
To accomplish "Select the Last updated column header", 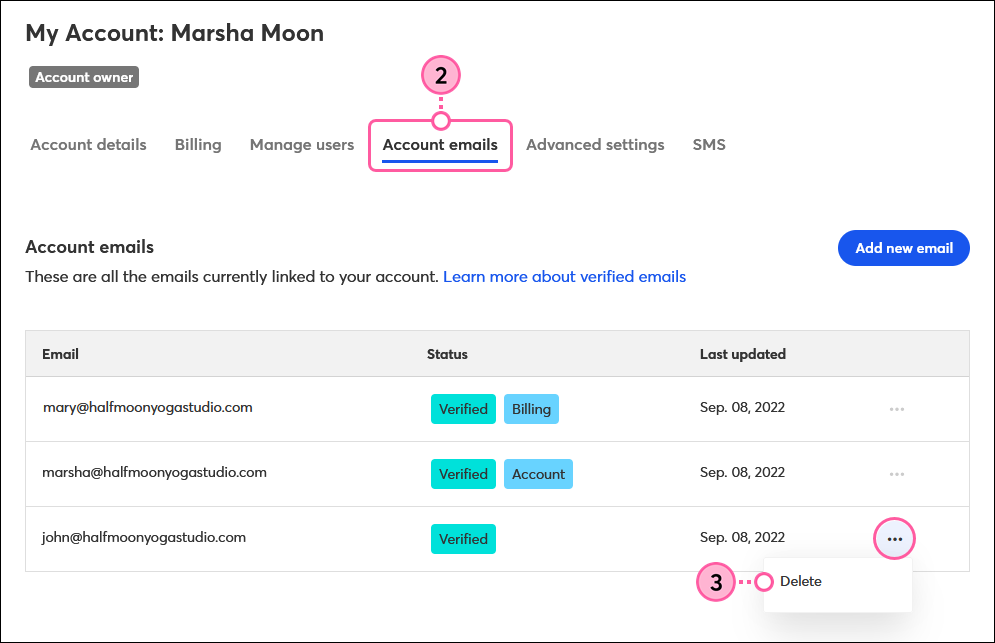I will (742, 354).
